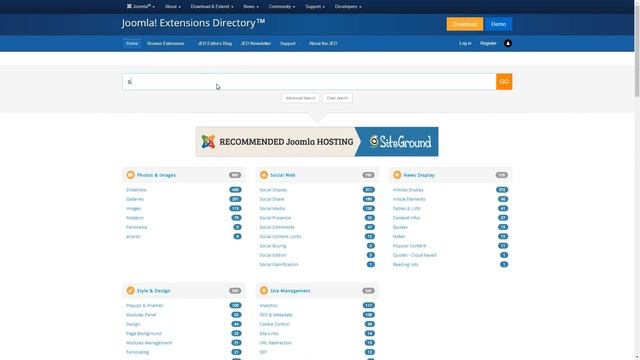Open the Photos & Images category heading
The height and width of the screenshot is (360, 640).
[x=156, y=175]
